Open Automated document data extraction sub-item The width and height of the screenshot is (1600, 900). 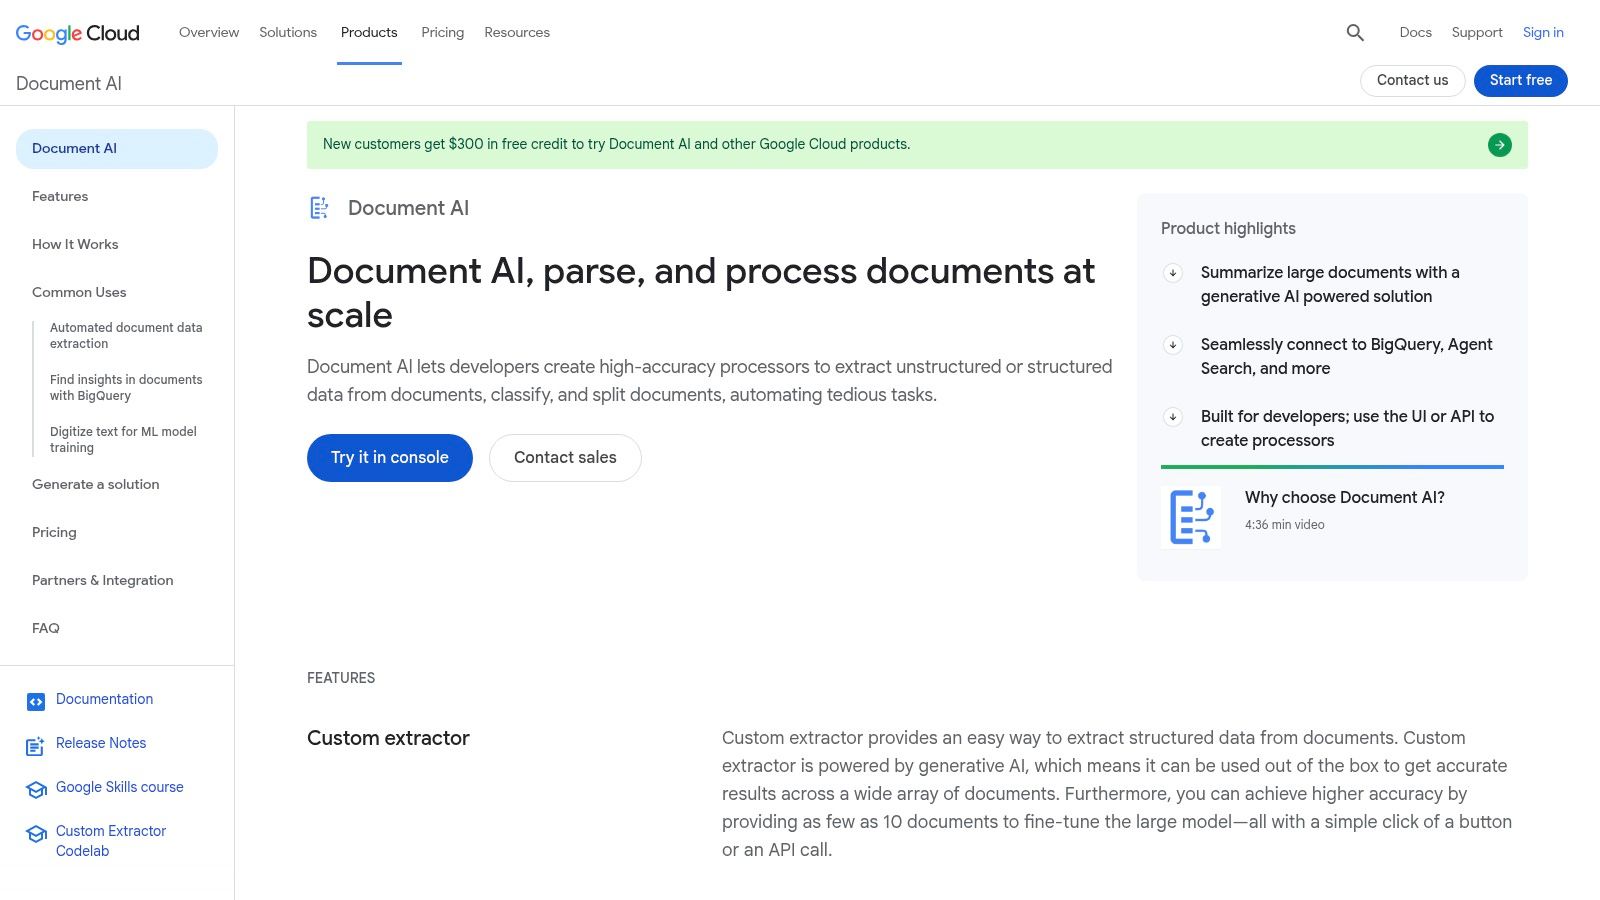pyautogui.click(x=126, y=335)
